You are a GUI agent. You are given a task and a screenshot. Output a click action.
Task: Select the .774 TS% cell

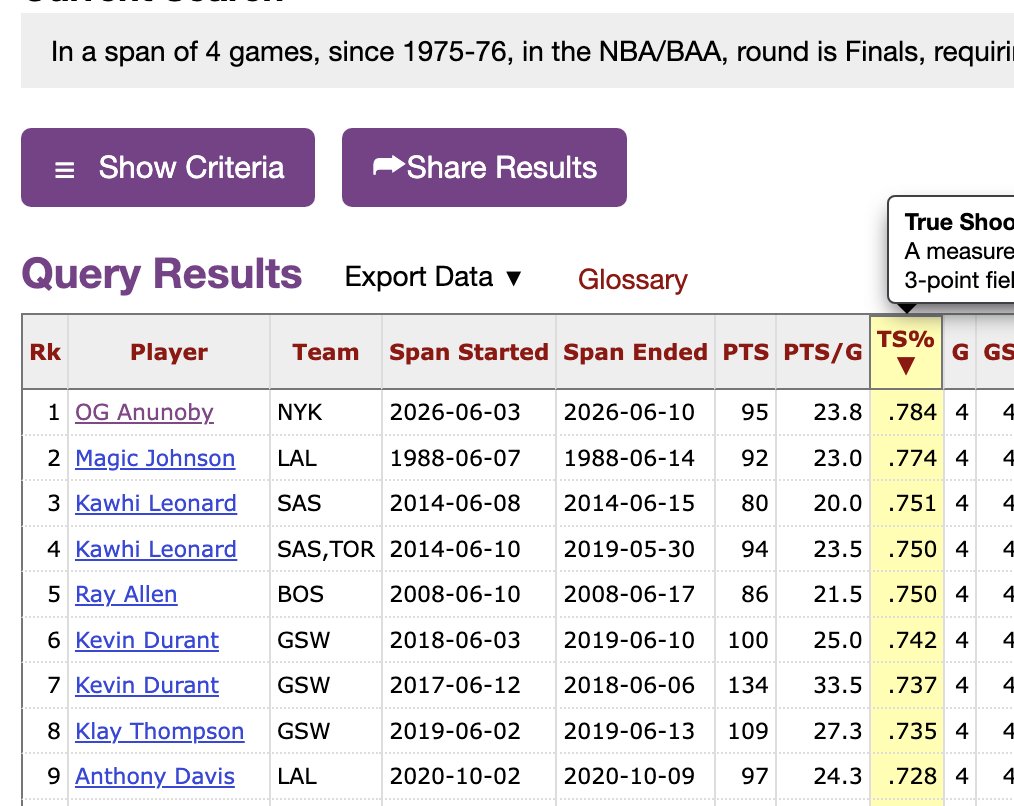[907, 458]
